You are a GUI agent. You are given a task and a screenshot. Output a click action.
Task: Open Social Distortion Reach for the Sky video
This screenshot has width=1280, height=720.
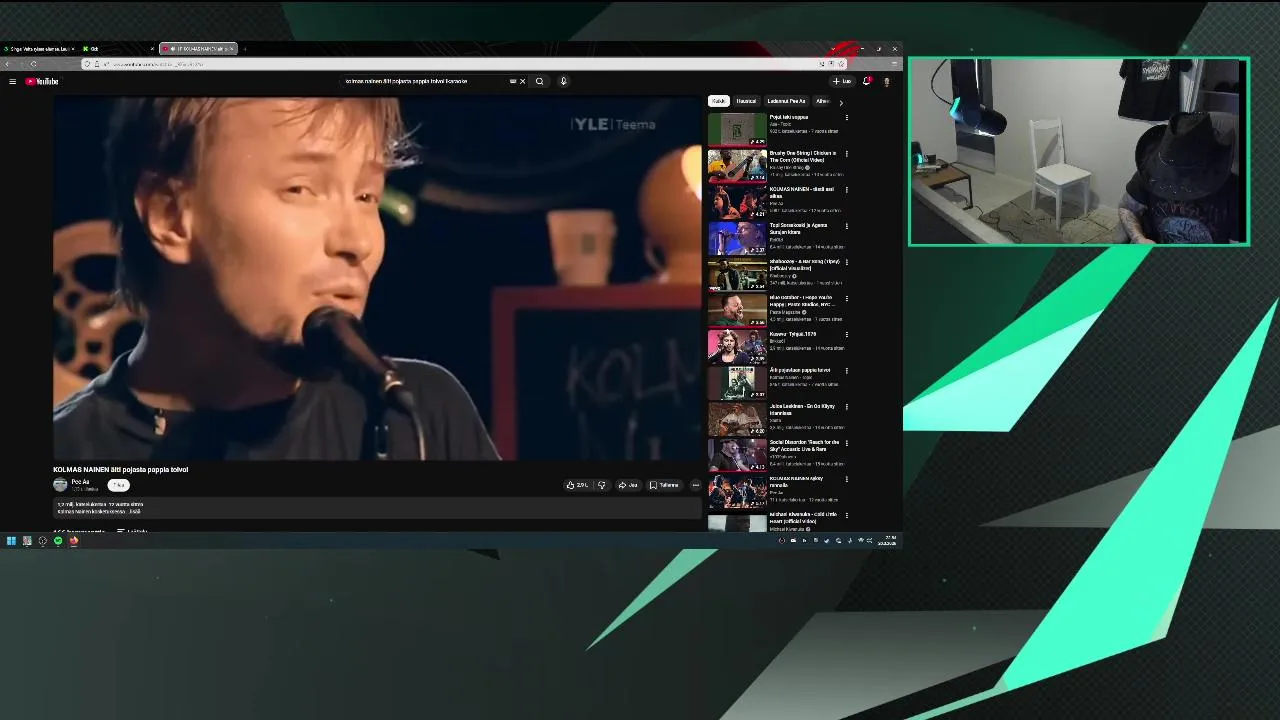737,454
